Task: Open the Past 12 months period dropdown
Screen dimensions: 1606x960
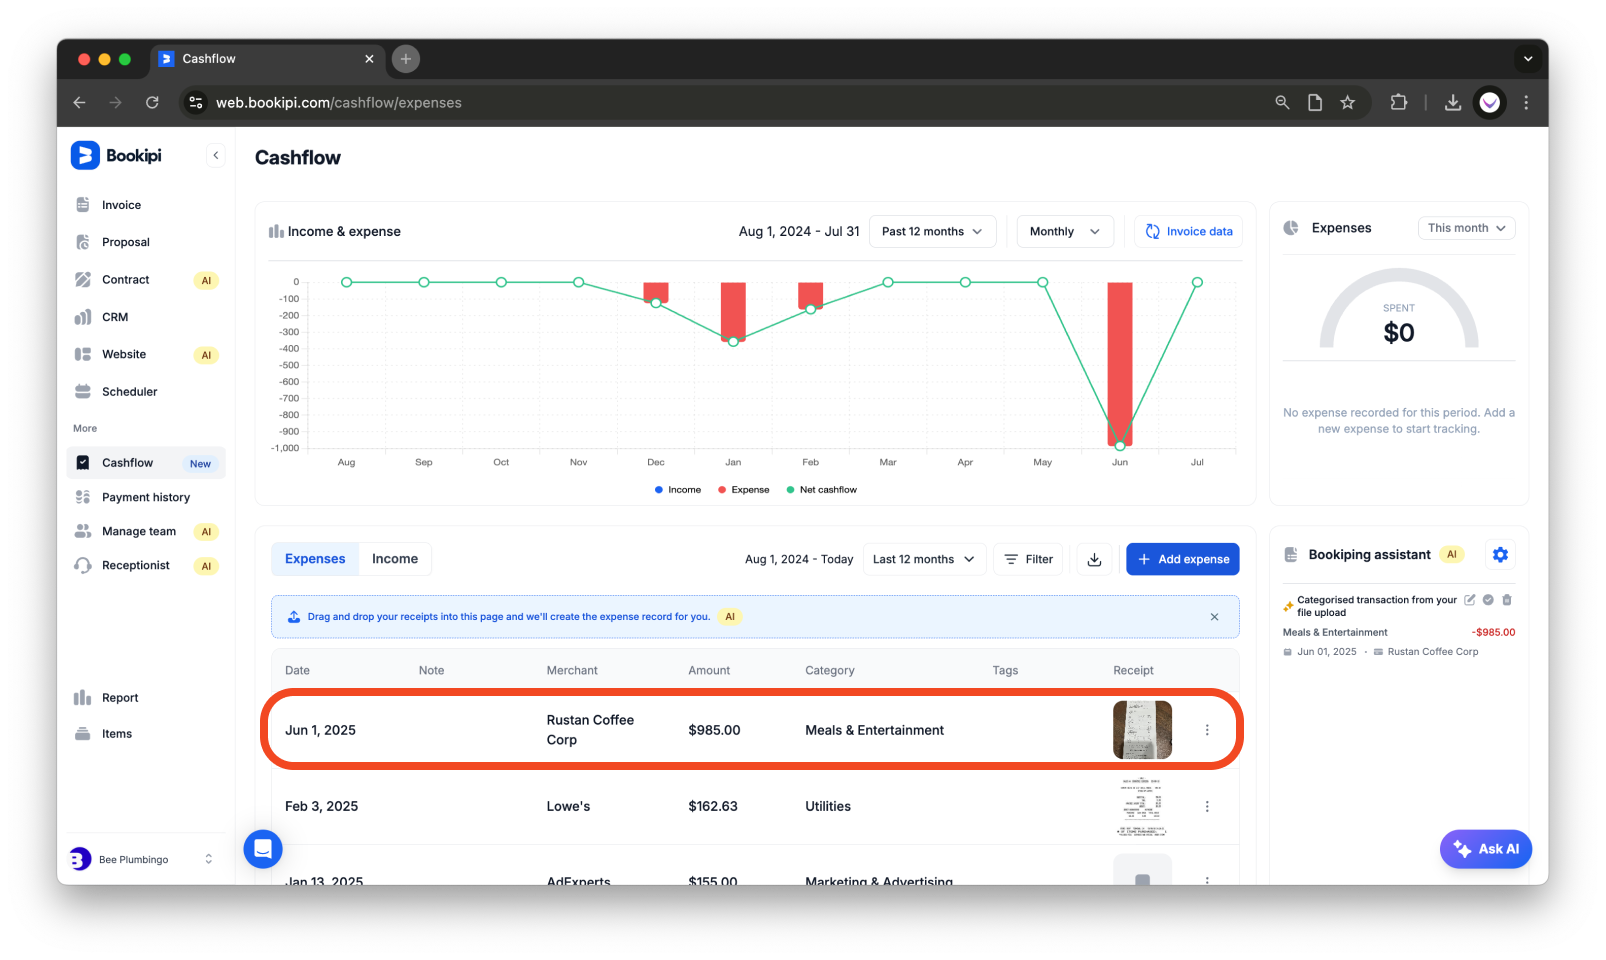Action: tap(931, 231)
